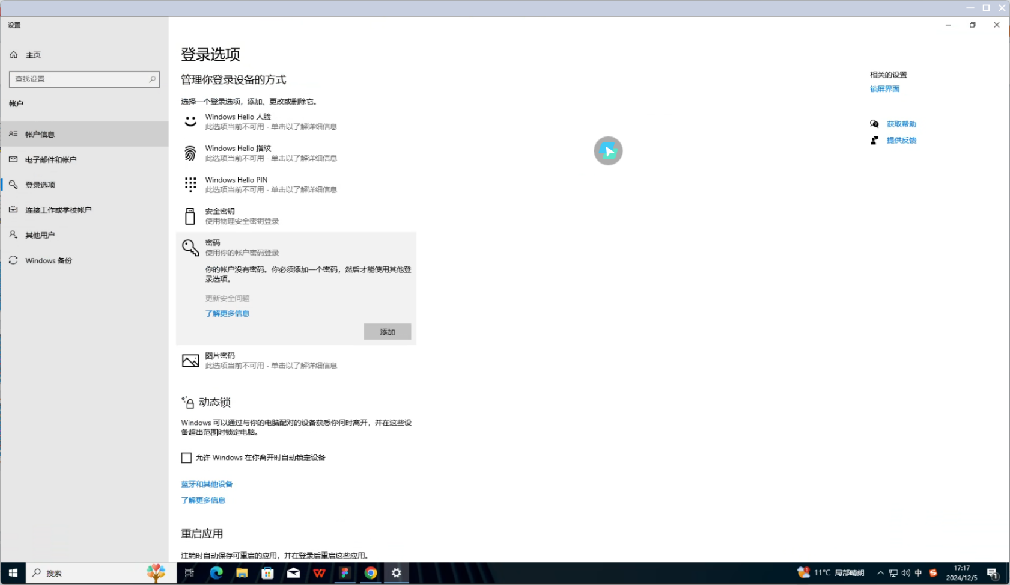Click the search highlights image in the taskbar search
Image resolution: width=1010 pixels, height=585 pixels.
click(156, 573)
